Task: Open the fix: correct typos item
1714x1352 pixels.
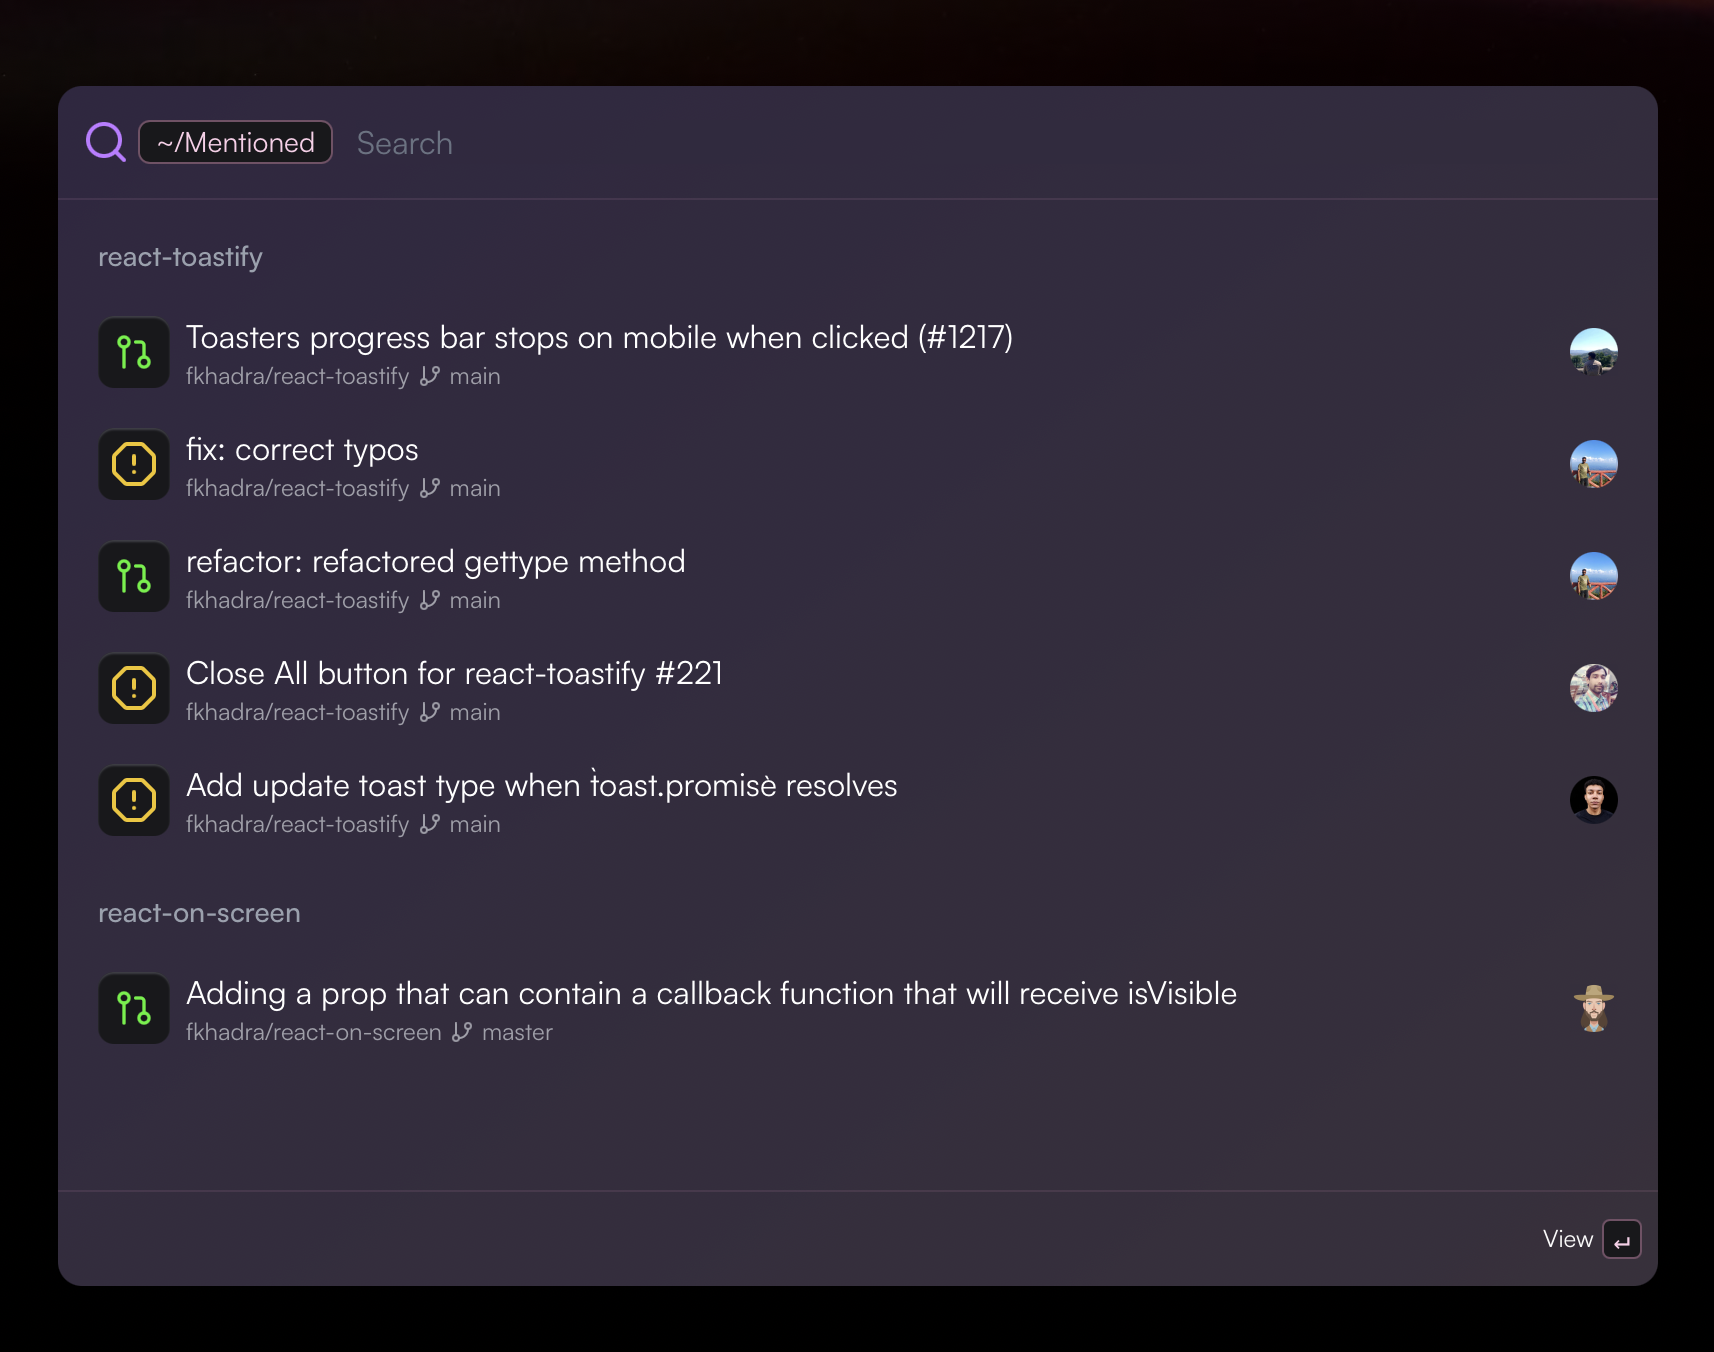Action: [302, 450]
